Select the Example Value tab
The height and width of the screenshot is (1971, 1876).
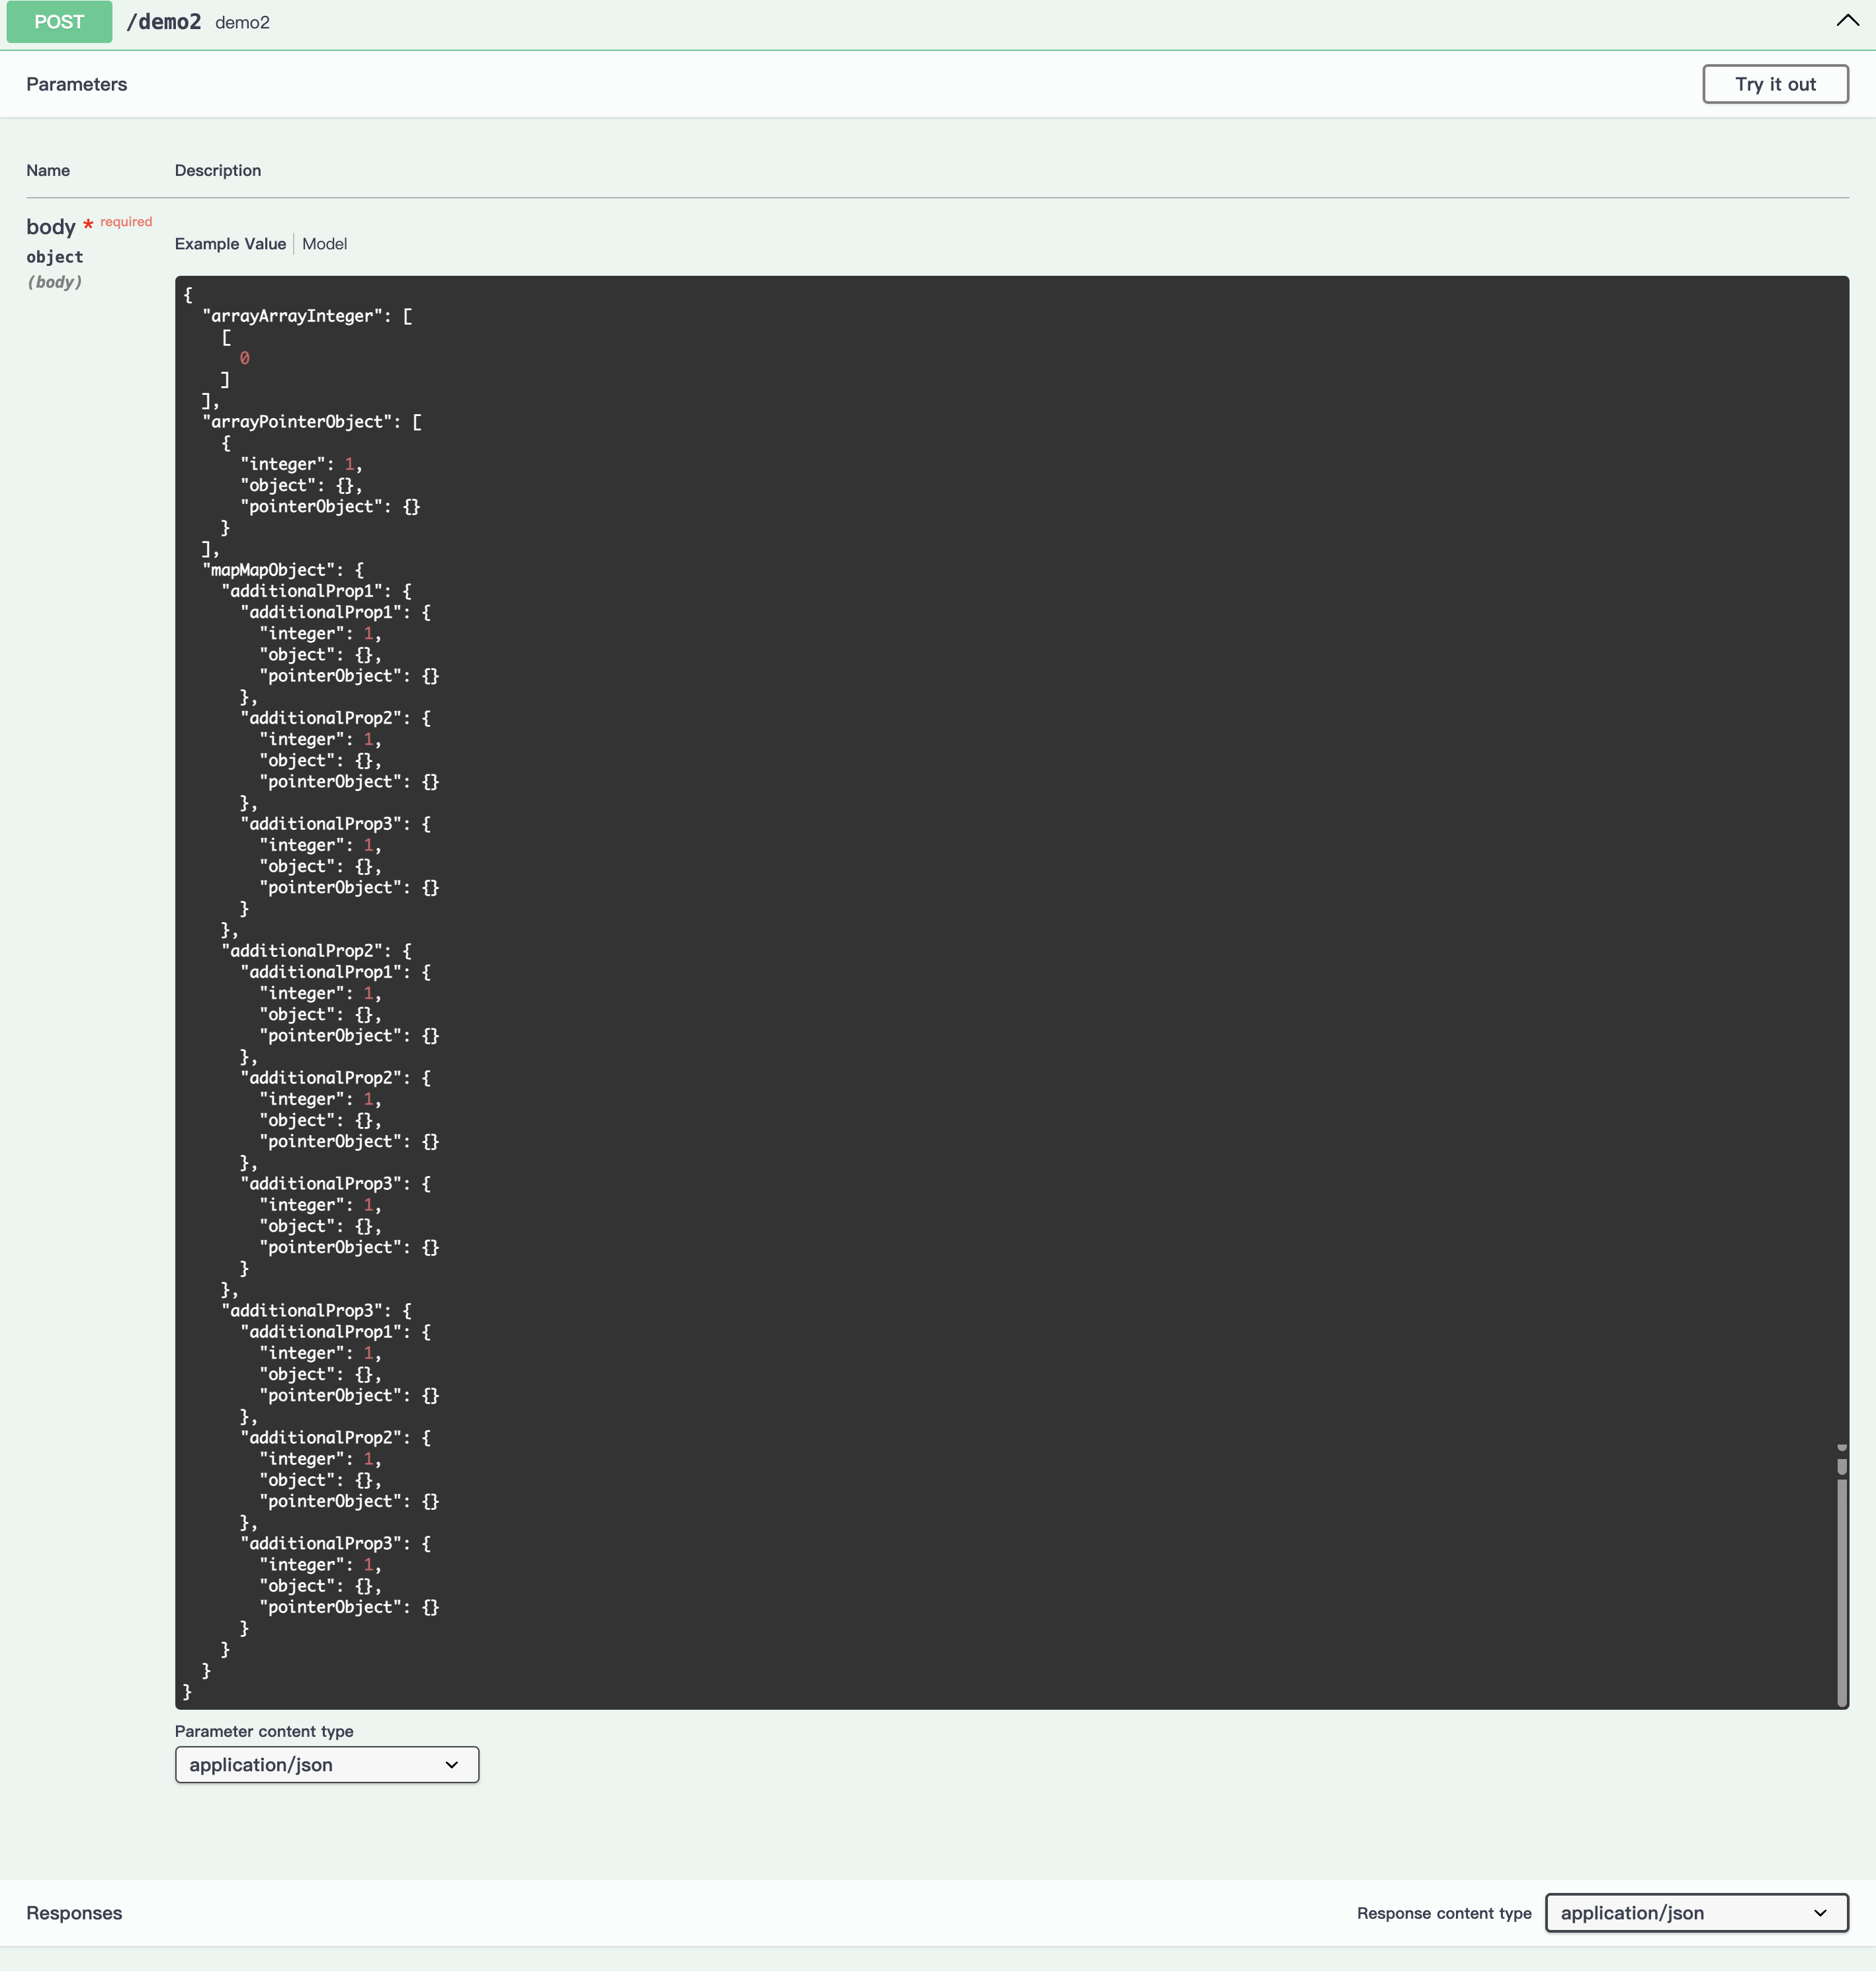coord(230,244)
